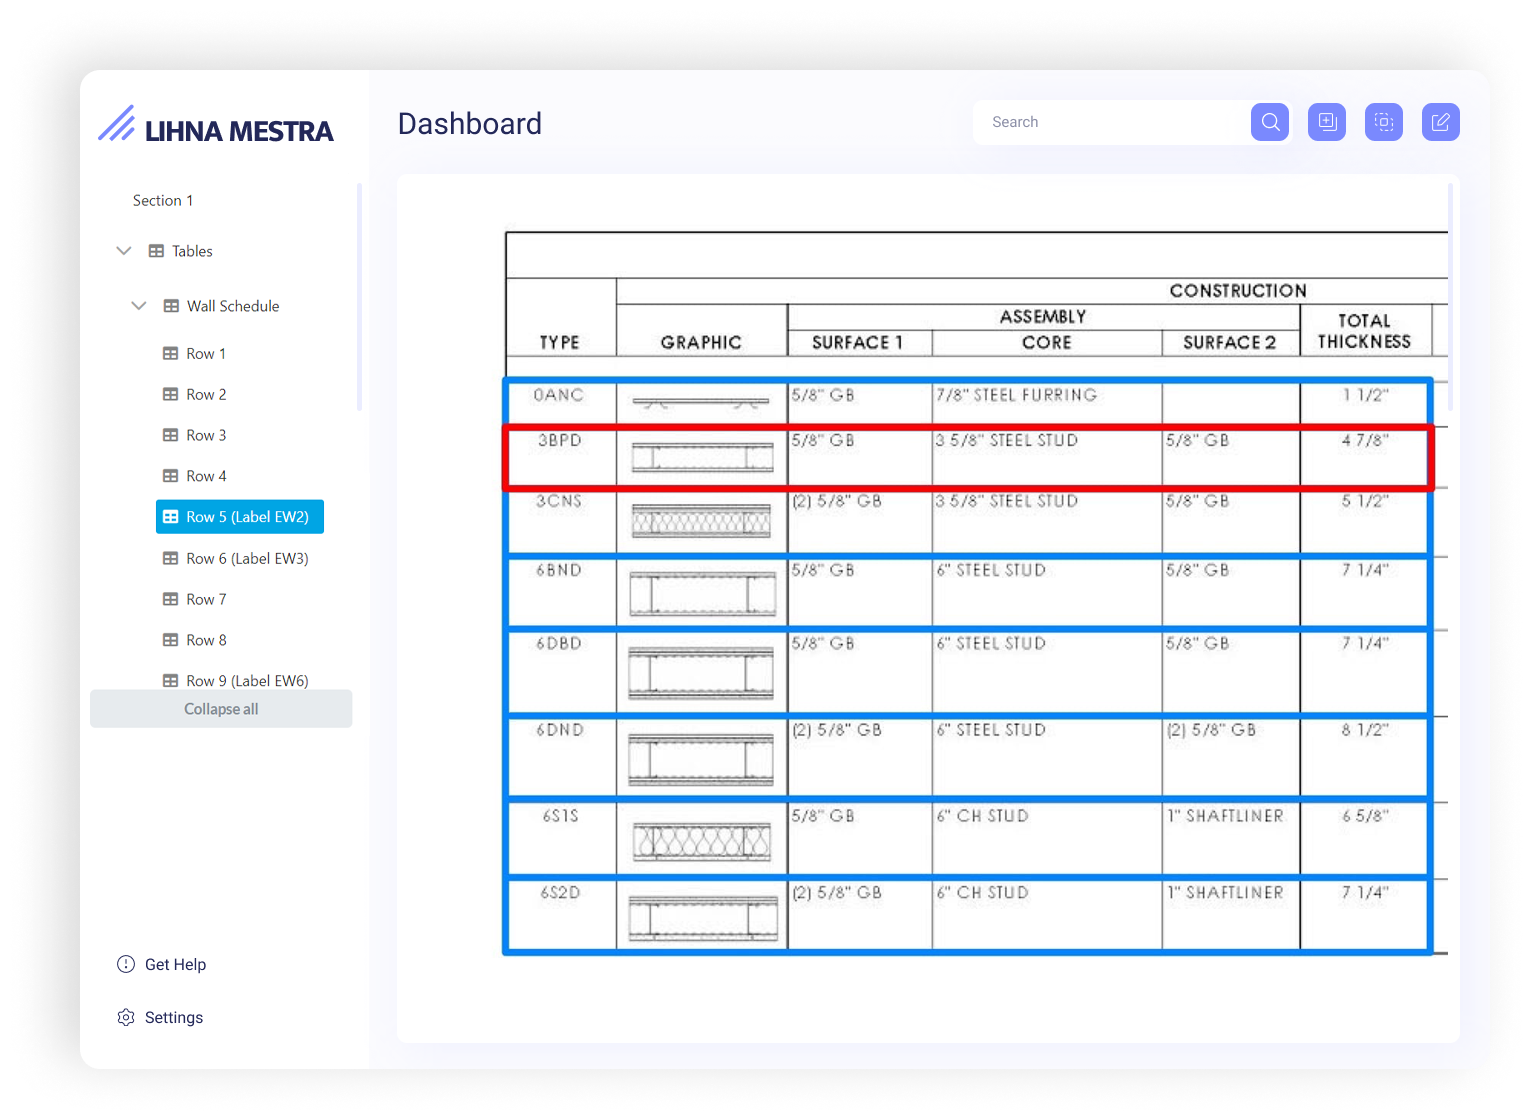The image size is (1530, 1119).
Task: Click the table icon next to Tables
Action: coord(156,251)
